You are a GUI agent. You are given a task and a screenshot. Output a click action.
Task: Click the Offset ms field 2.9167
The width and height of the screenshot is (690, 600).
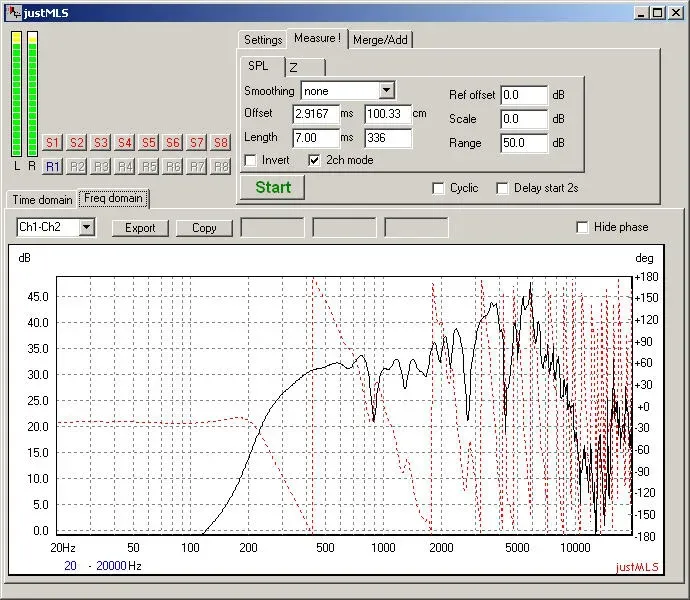coord(316,114)
